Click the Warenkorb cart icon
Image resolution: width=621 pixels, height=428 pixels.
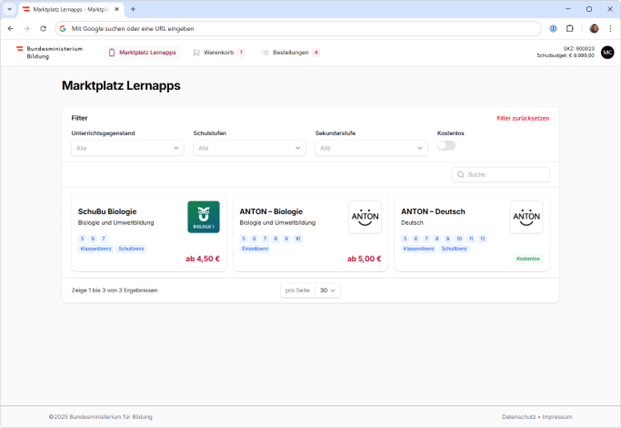196,52
